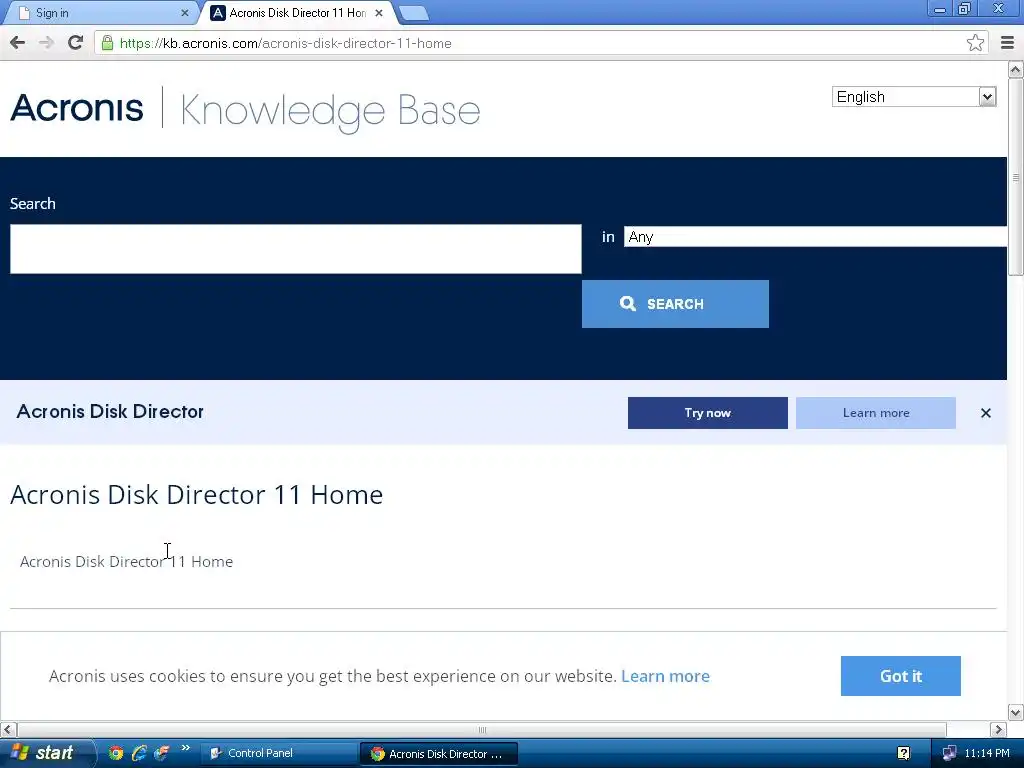Viewport: 1024px width, 768px height.
Task: Click the third quick launch icon
Action: point(161,753)
